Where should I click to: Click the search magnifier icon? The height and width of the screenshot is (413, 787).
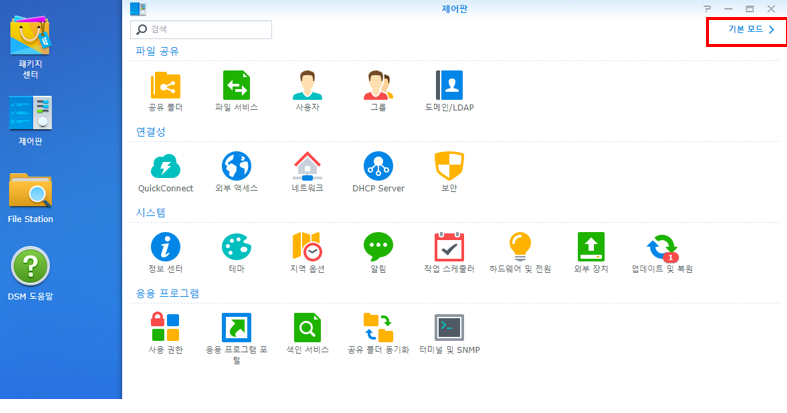pyautogui.click(x=142, y=30)
